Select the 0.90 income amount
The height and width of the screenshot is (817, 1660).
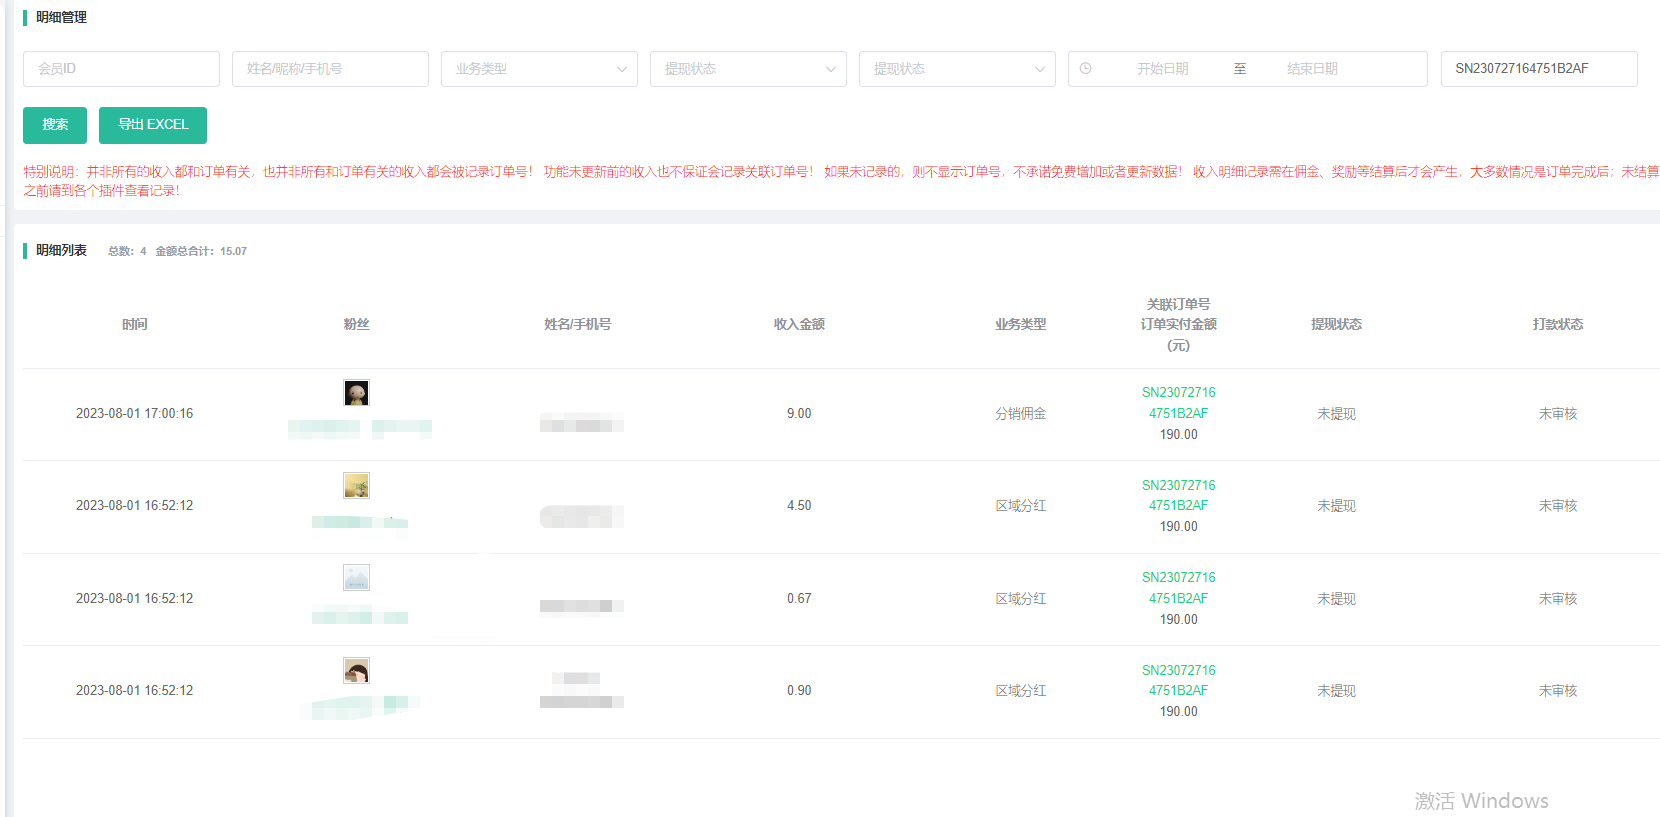pyautogui.click(x=799, y=691)
